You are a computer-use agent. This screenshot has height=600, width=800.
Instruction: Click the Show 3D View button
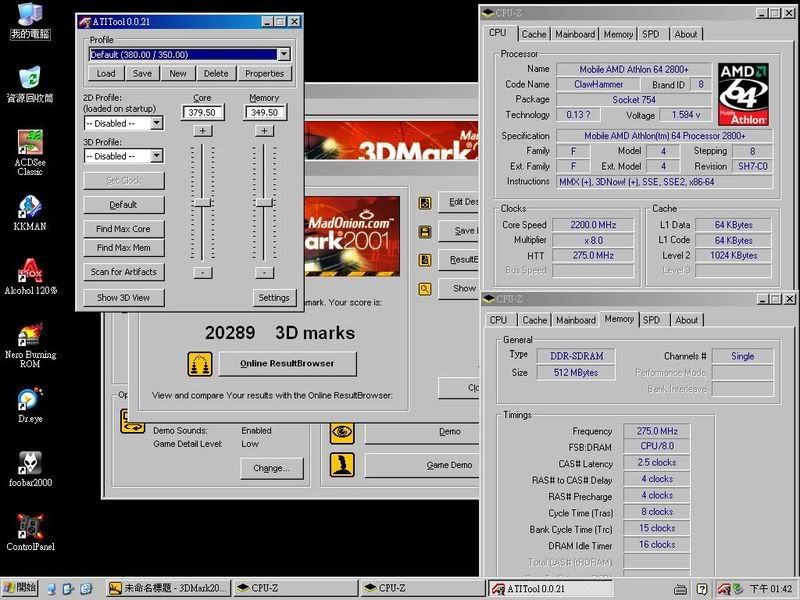[123, 297]
